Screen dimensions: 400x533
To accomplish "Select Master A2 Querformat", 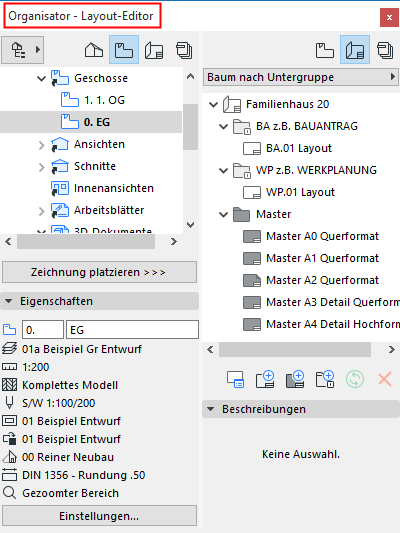I will tap(322, 280).
